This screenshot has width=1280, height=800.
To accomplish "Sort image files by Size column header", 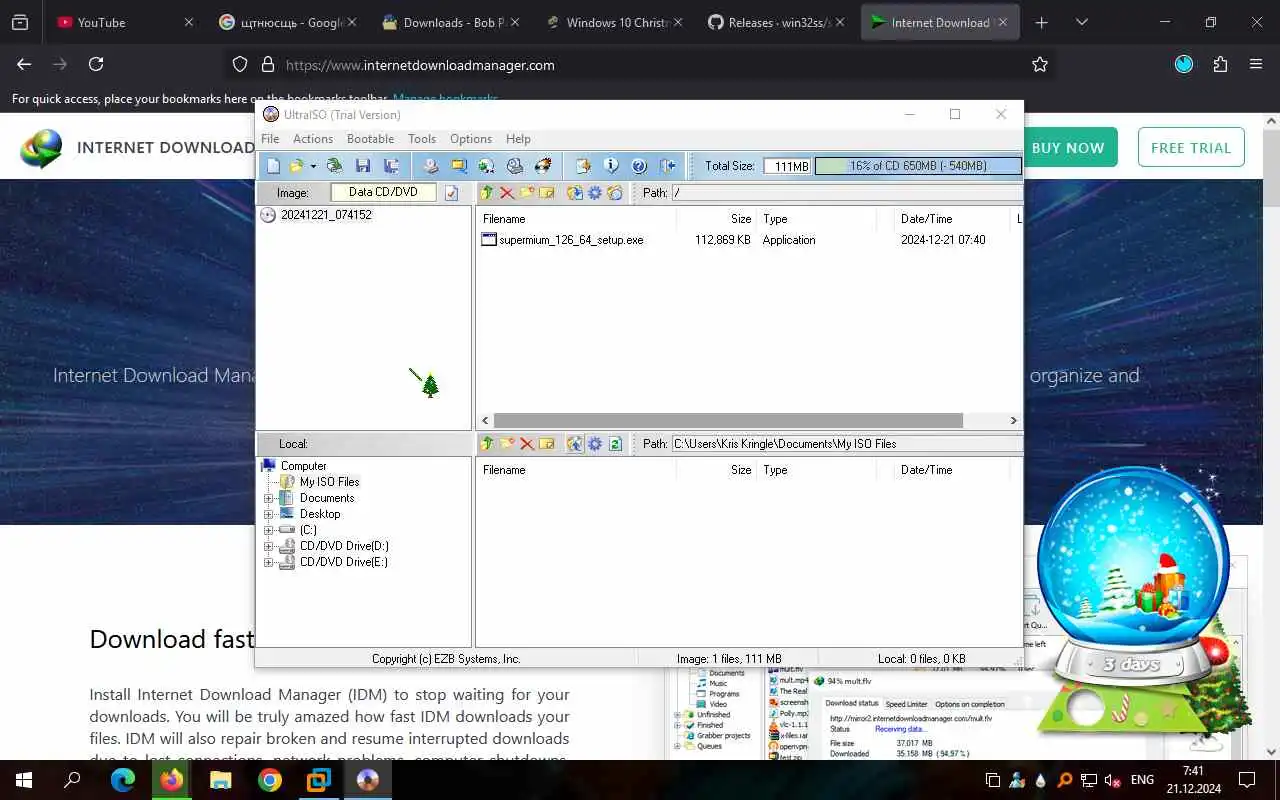I will [716, 219].
